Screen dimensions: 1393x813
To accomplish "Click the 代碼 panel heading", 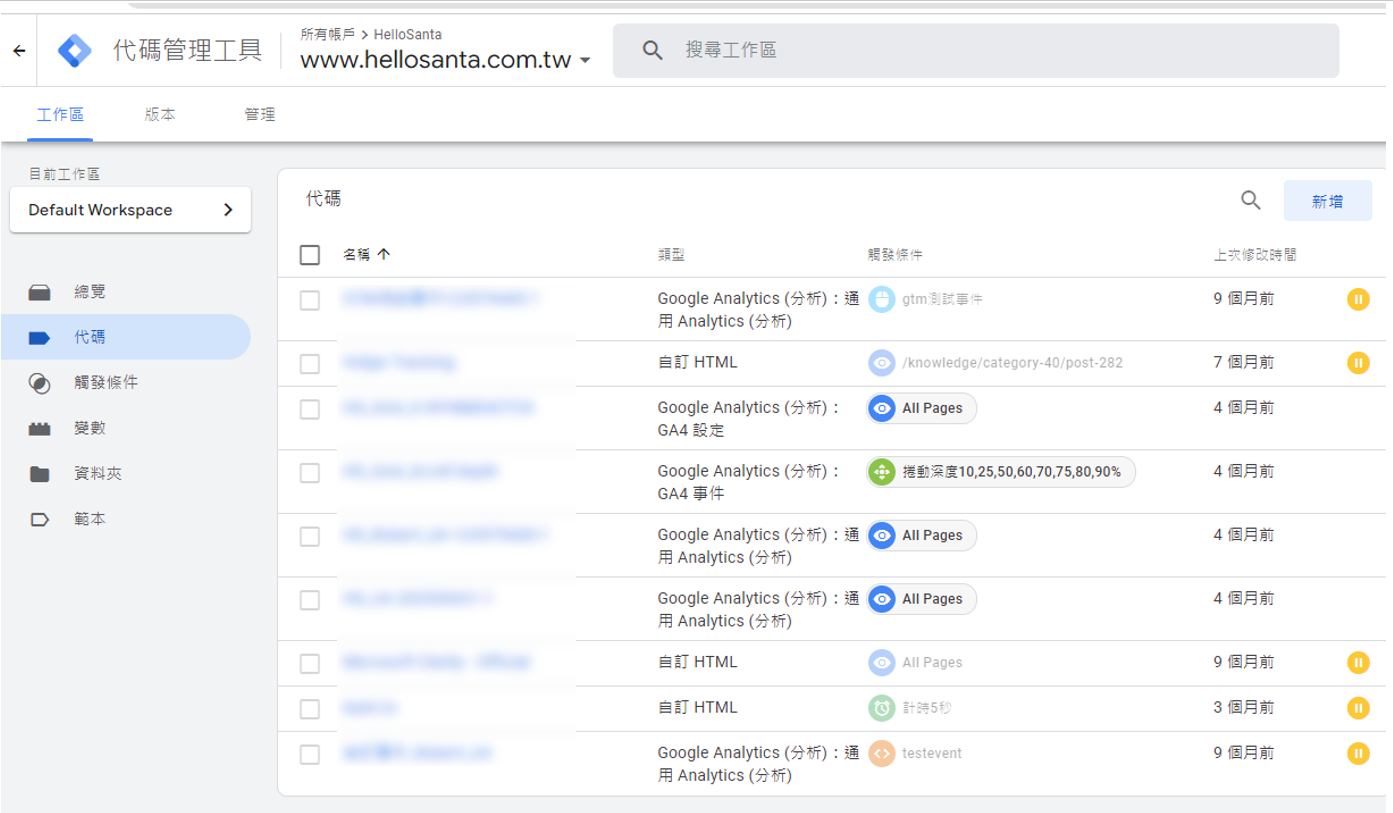I will point(324,199).
